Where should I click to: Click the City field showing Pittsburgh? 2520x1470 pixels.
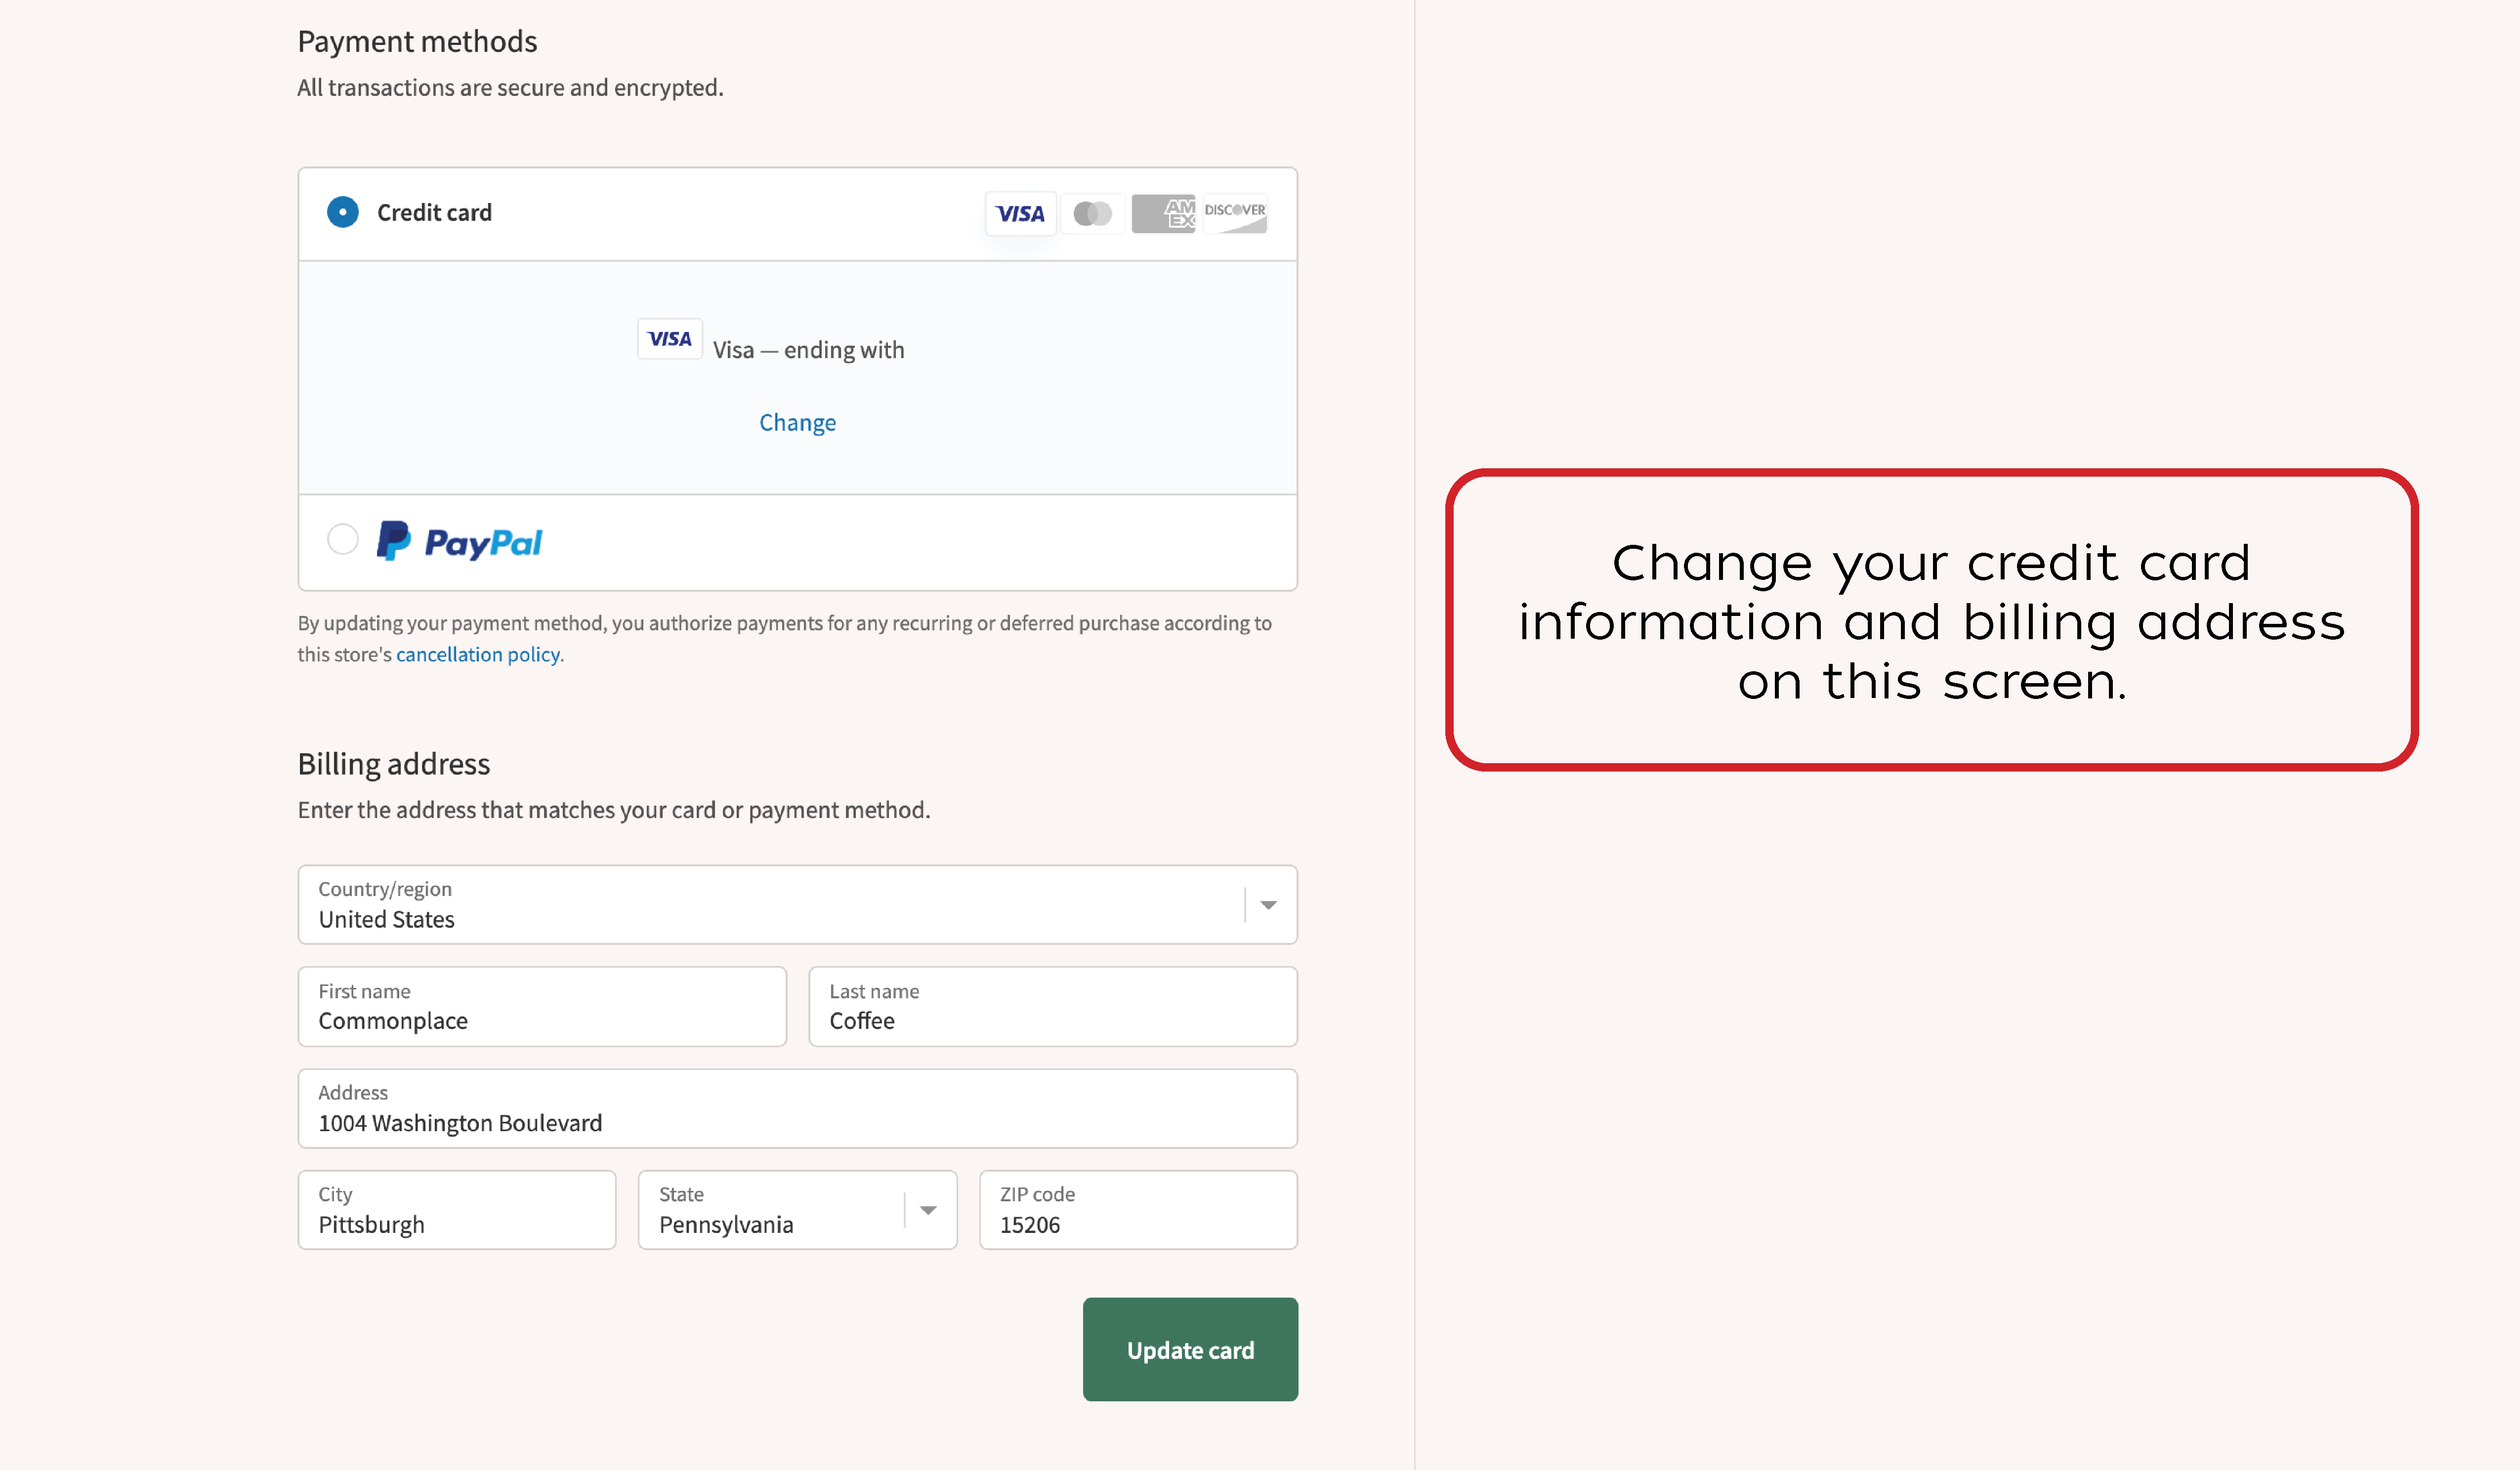pos(456,1210)
